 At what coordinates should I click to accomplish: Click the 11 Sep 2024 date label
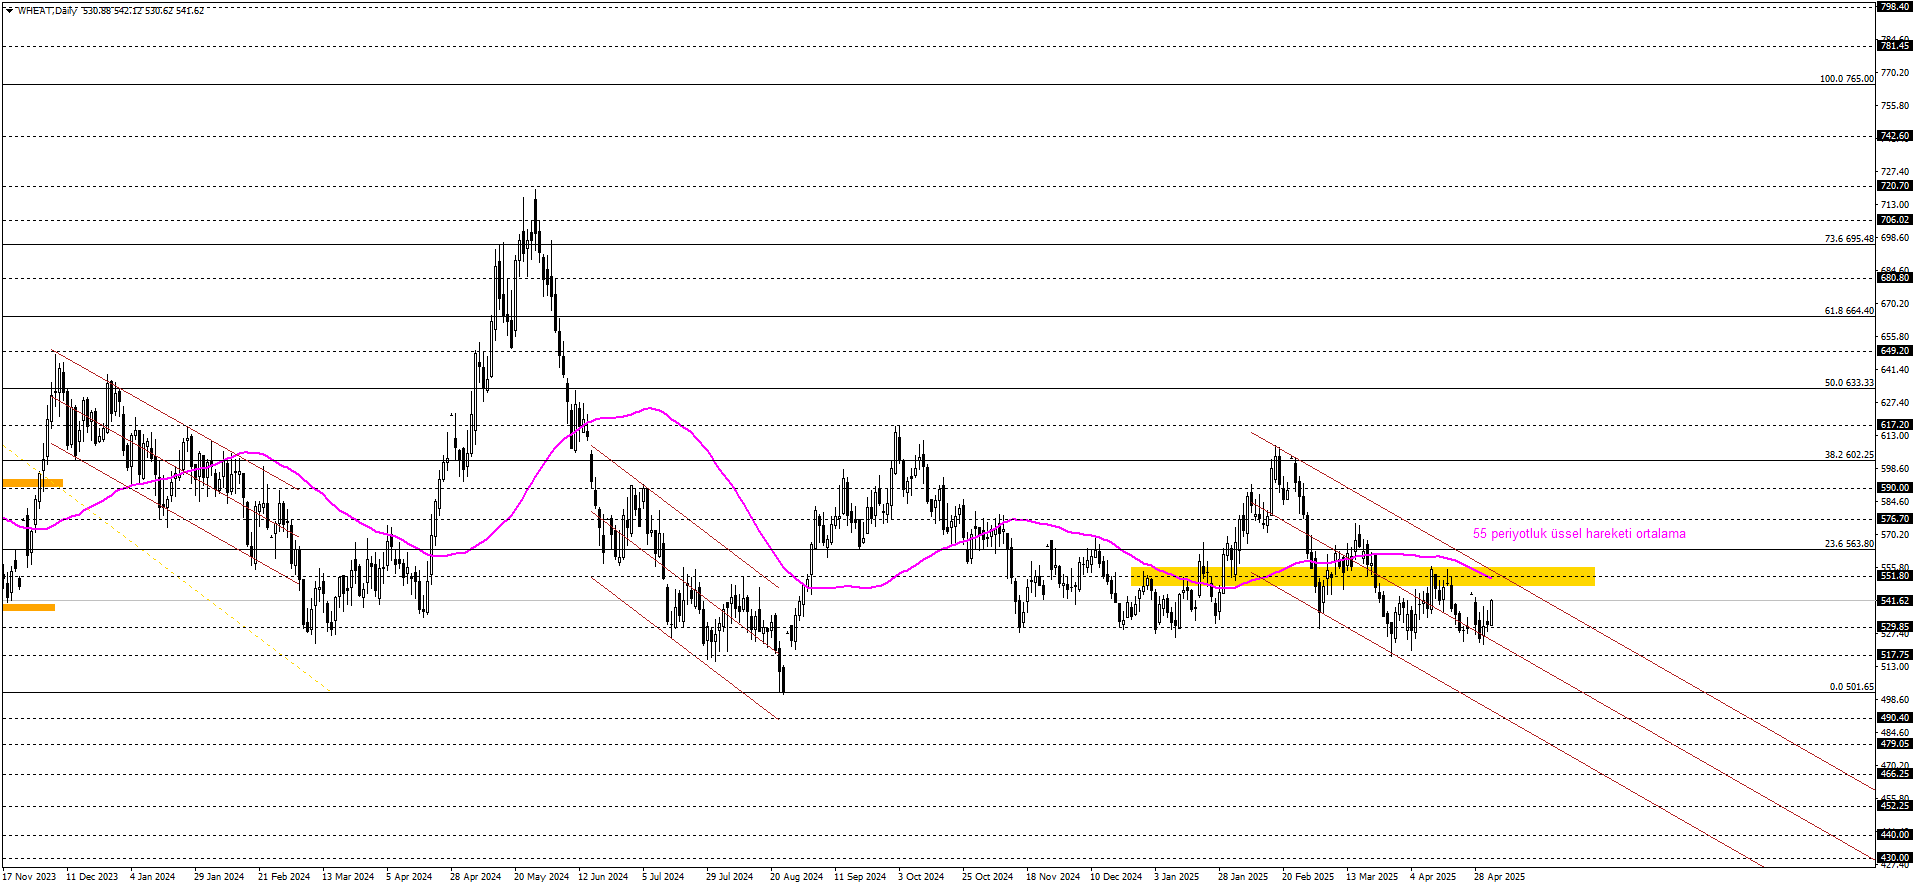860,877
